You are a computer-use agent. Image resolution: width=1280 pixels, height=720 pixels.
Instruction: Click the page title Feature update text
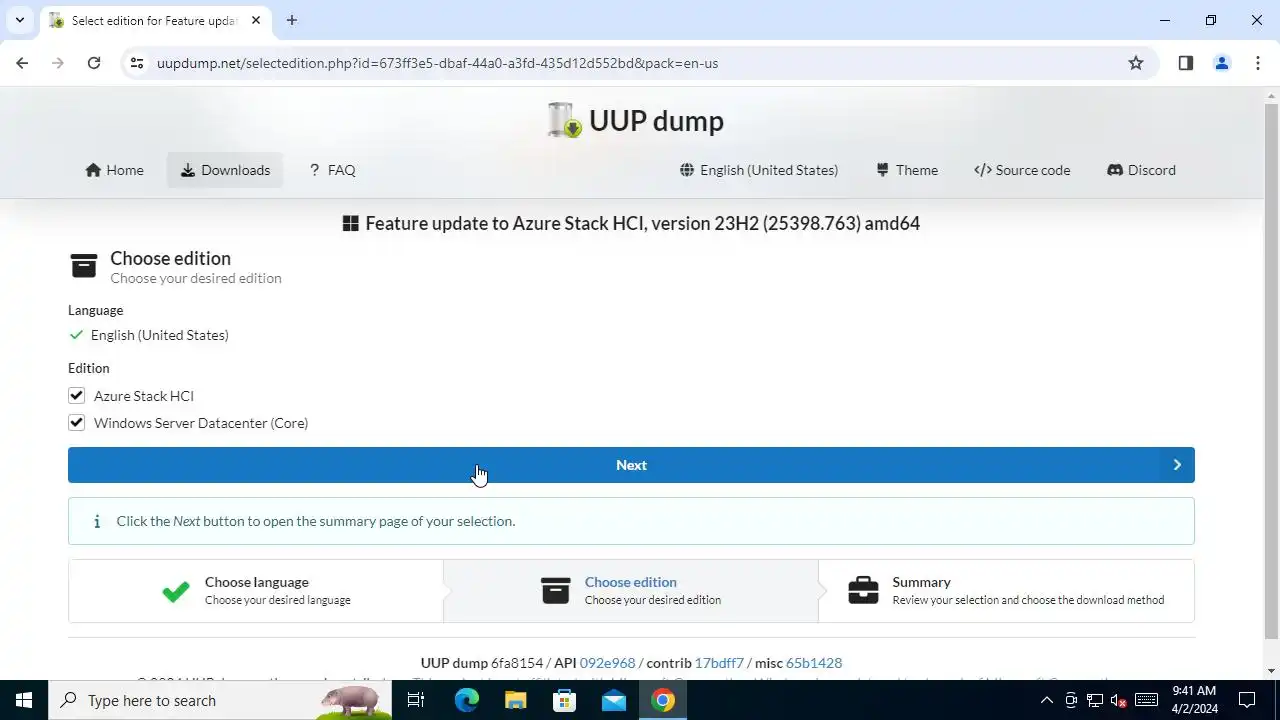643,223
